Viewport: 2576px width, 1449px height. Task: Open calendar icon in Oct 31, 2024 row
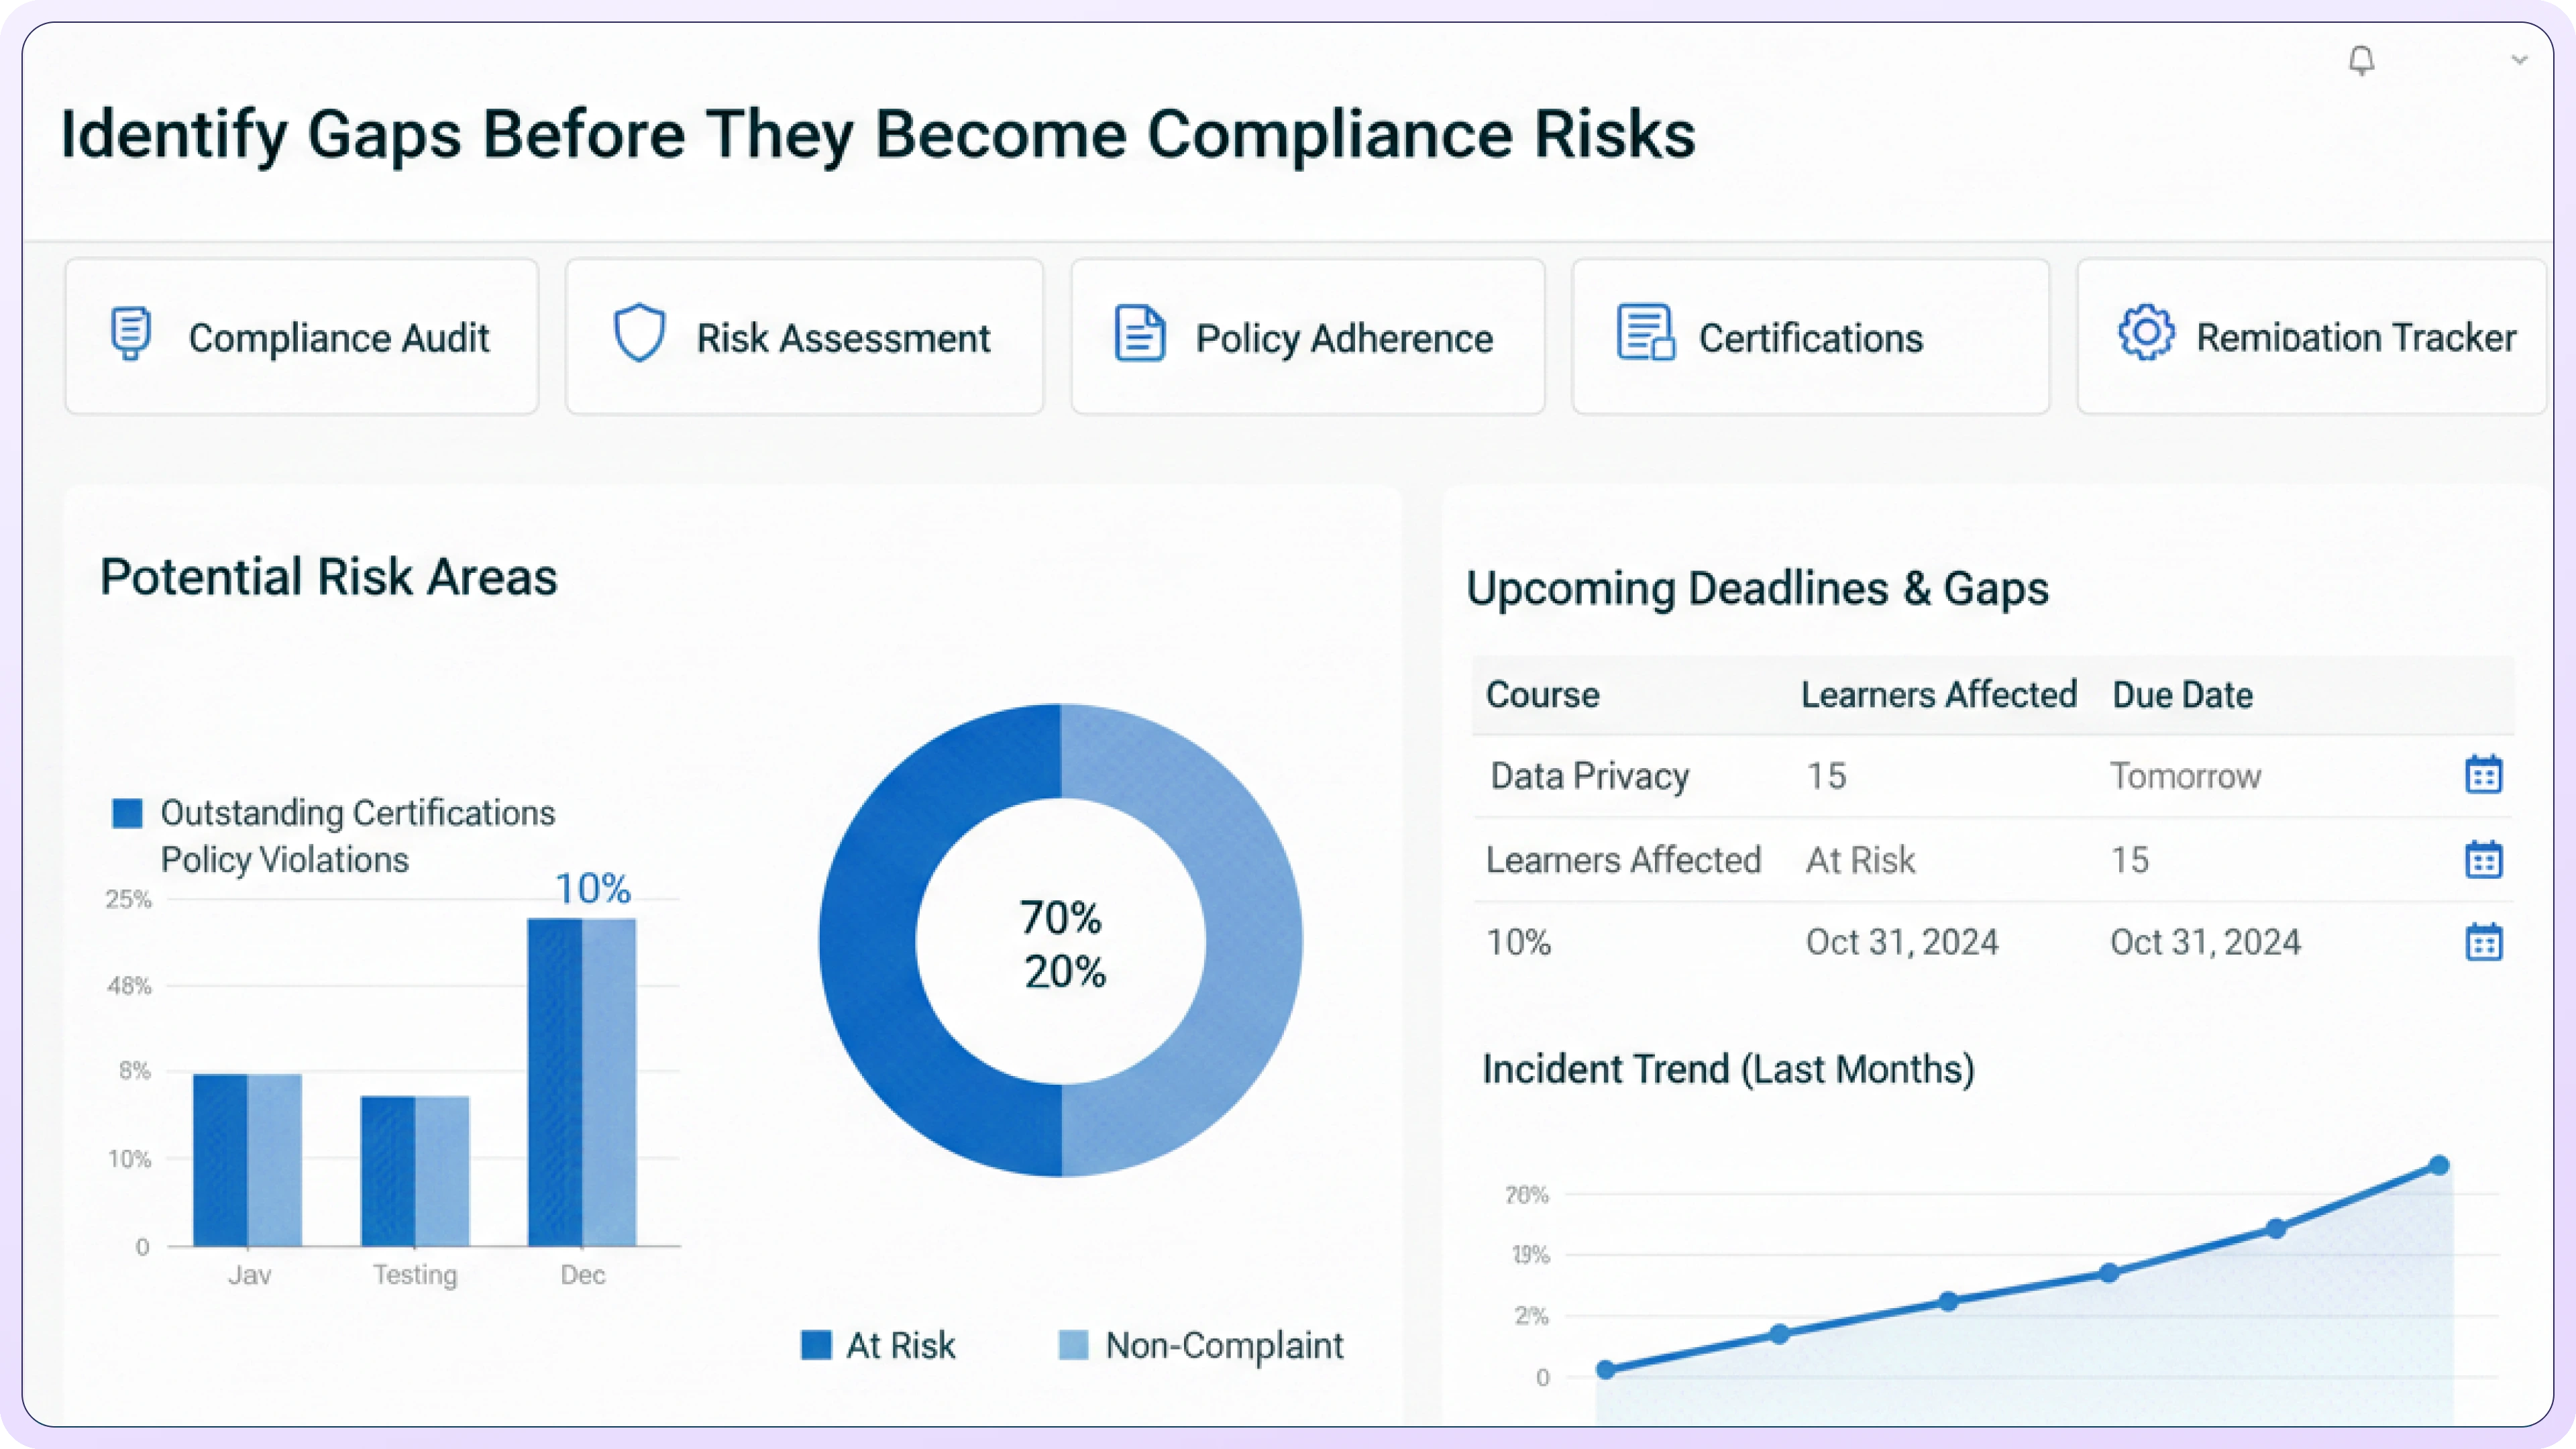[2483, 942]
